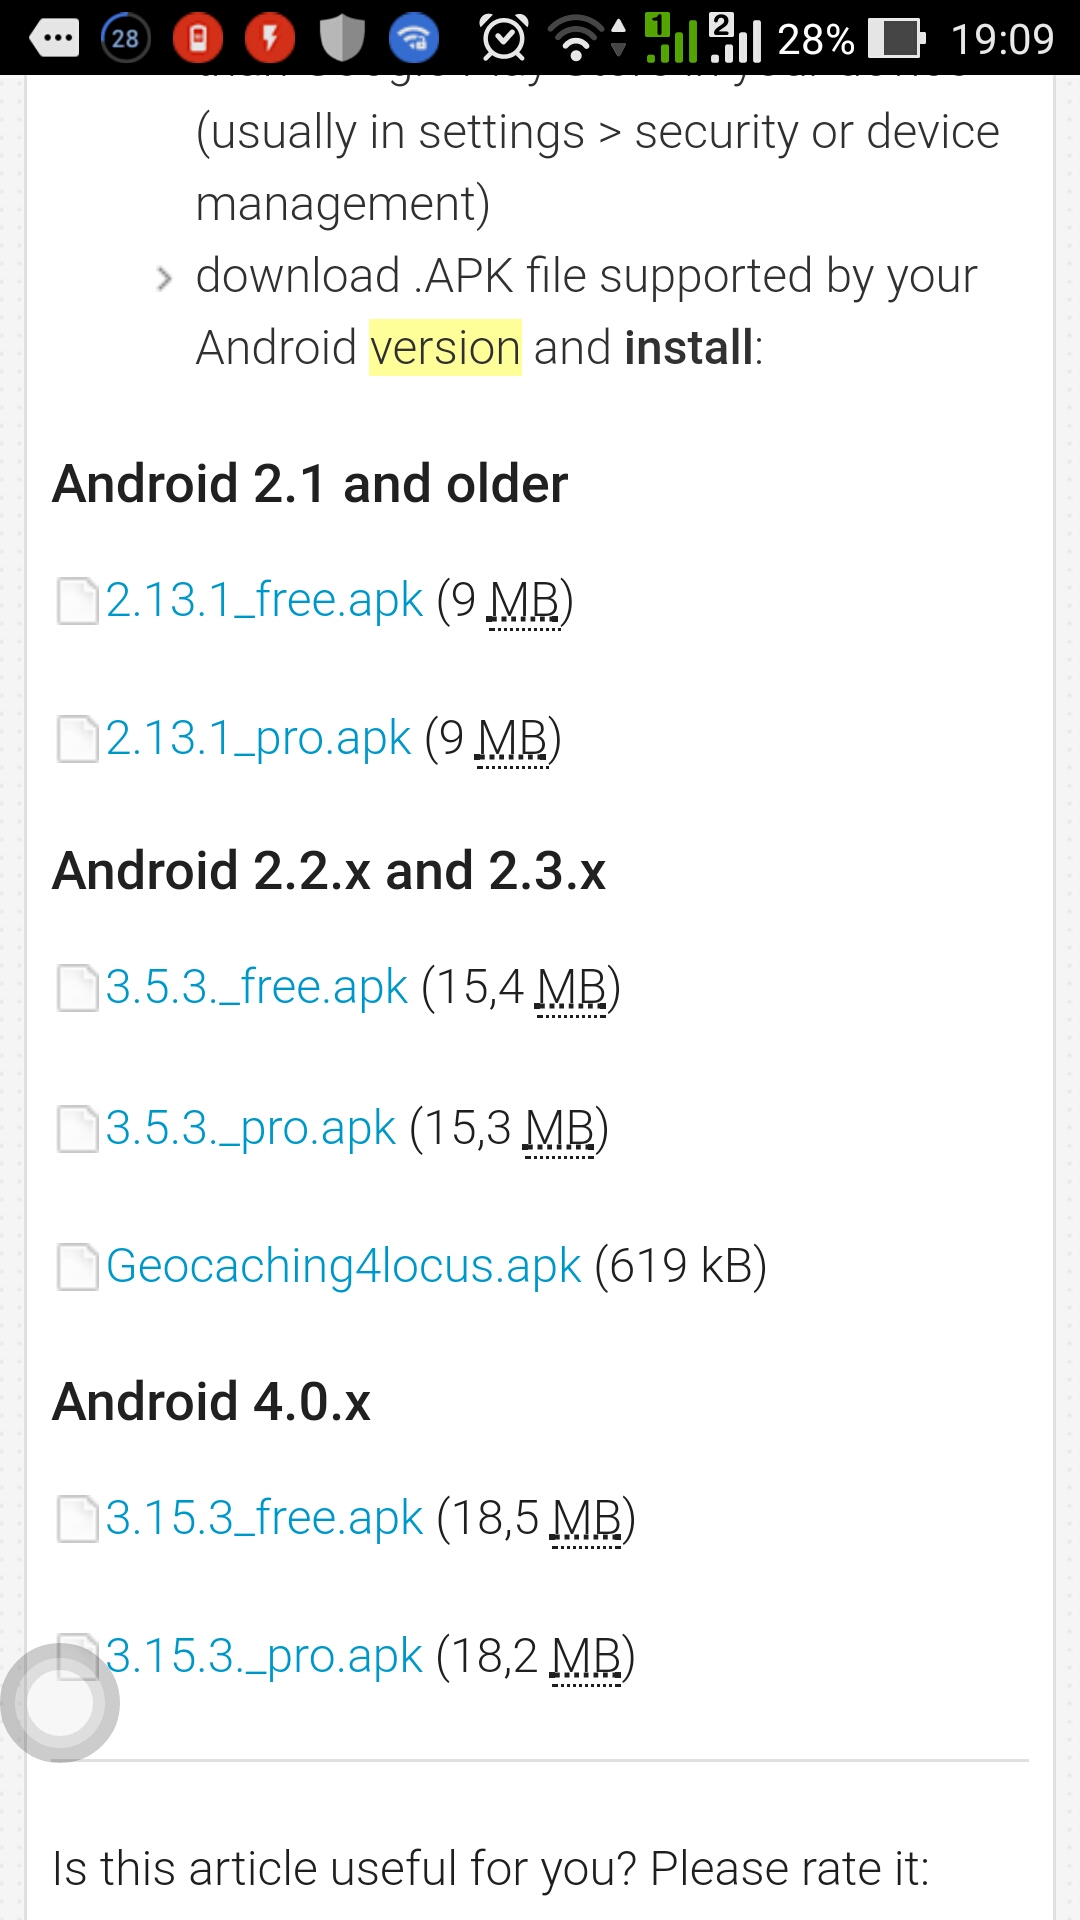This screenshot has height=1920, width=1080.
Task: Open the 3.15.3._pro.apk link
Action: tap(264, 1657)
